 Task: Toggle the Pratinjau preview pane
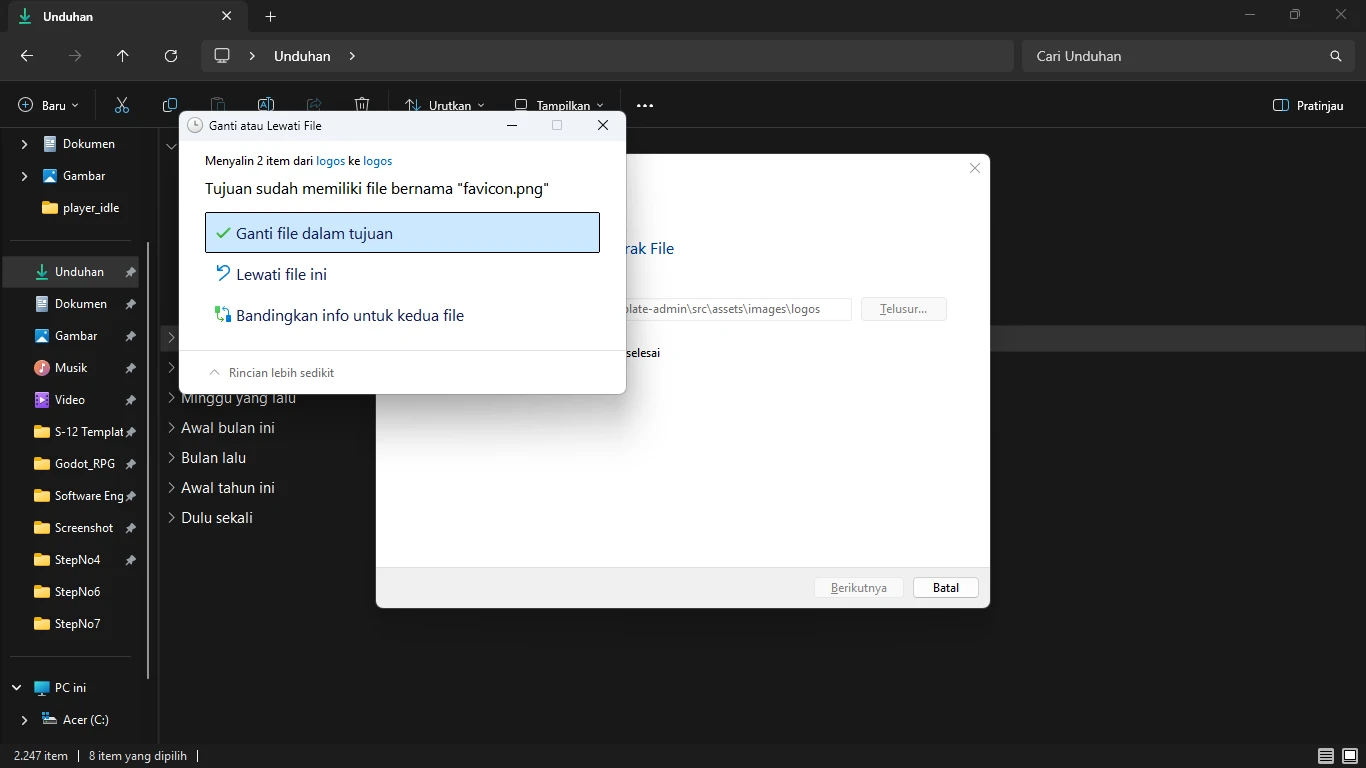(1308, 105)
